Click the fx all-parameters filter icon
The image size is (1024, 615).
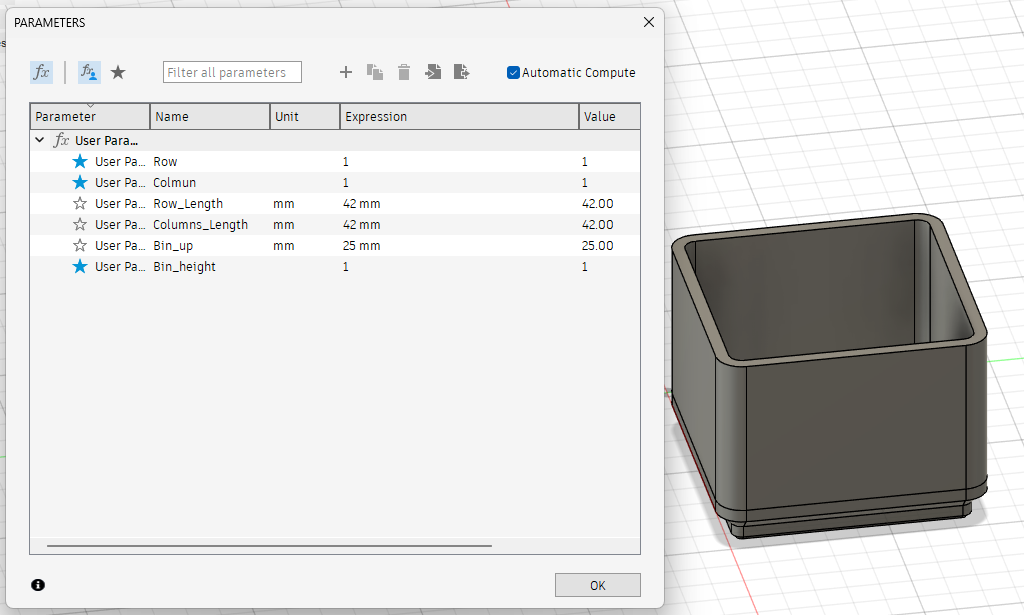41,72
